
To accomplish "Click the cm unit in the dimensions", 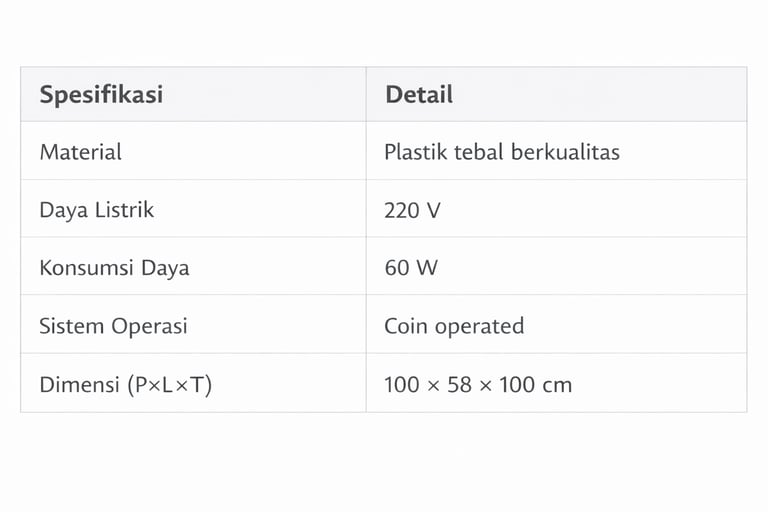I will coord(556,384).
